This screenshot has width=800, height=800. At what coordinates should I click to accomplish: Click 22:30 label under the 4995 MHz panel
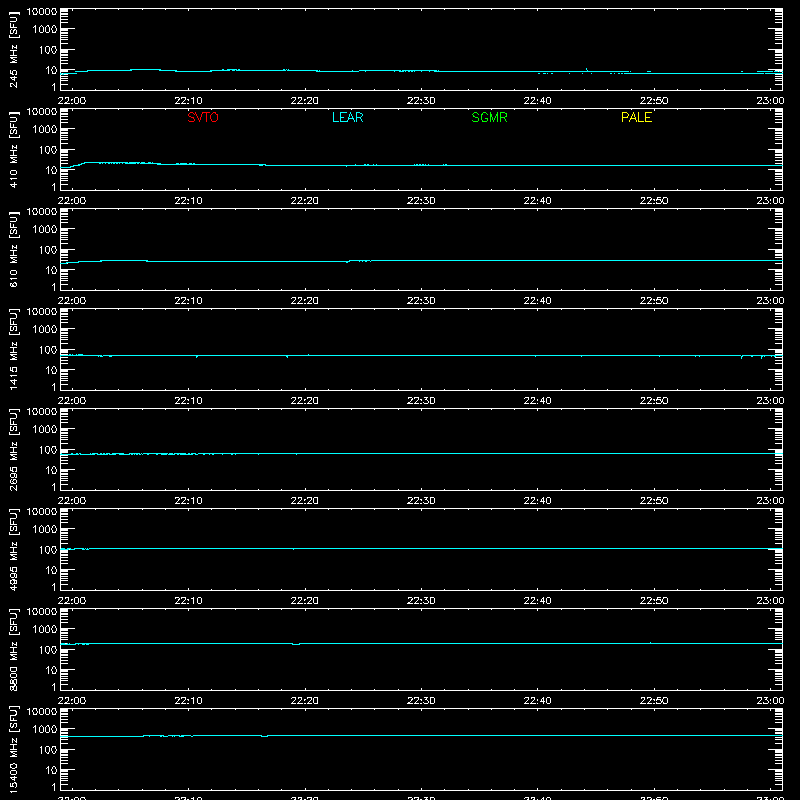pyautogui.click(x=421, y=601)
